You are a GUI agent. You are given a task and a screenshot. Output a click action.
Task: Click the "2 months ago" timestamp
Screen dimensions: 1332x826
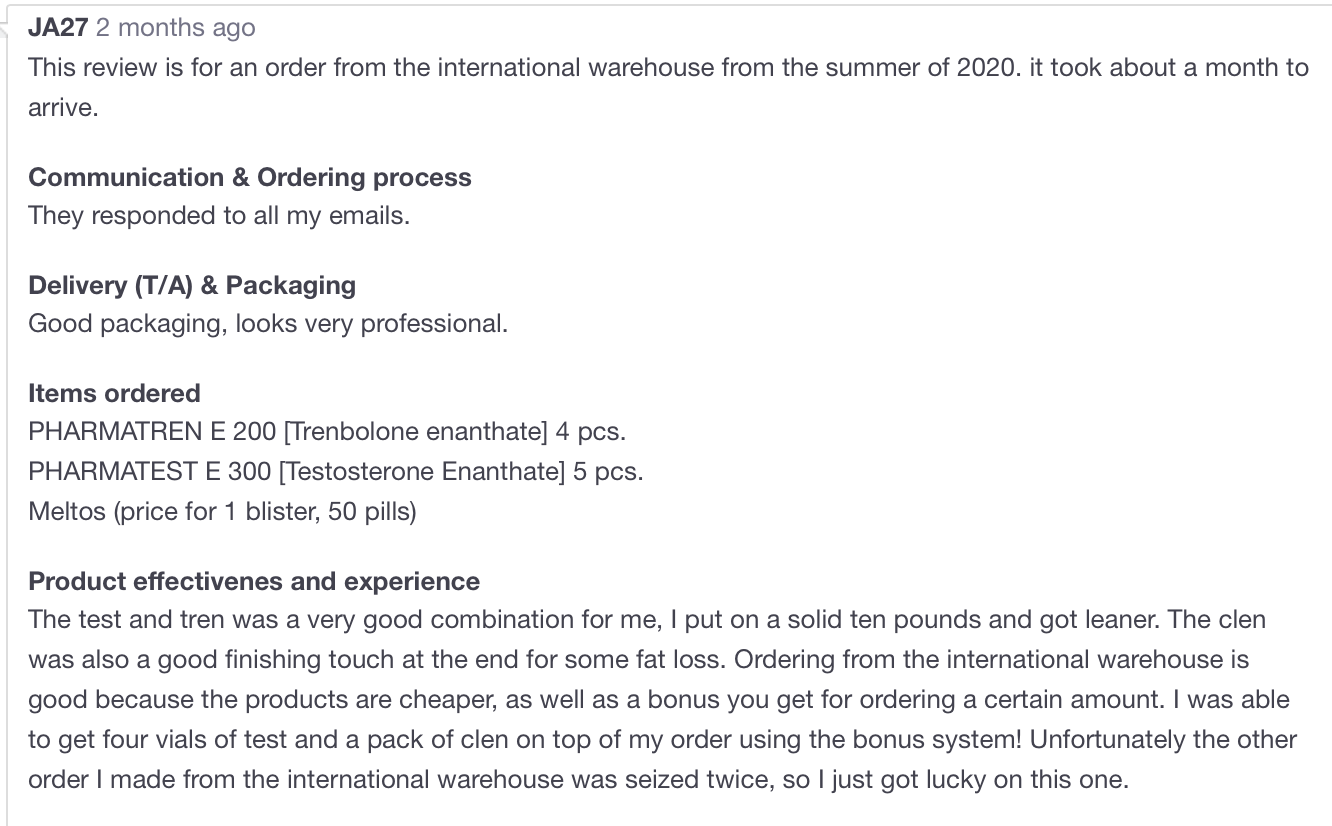coord(175,28)
